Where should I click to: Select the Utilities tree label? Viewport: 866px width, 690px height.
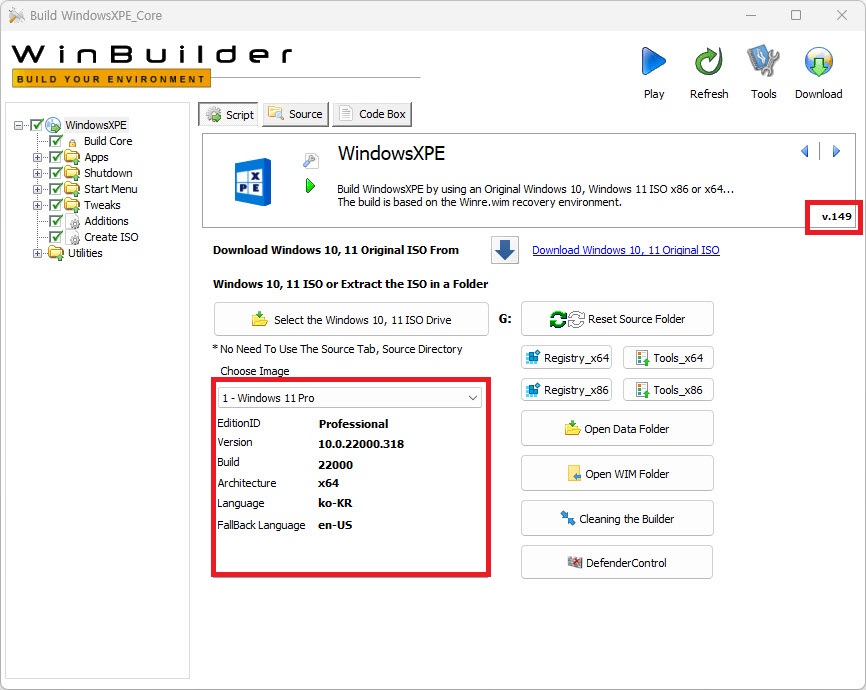pos(85,253)
